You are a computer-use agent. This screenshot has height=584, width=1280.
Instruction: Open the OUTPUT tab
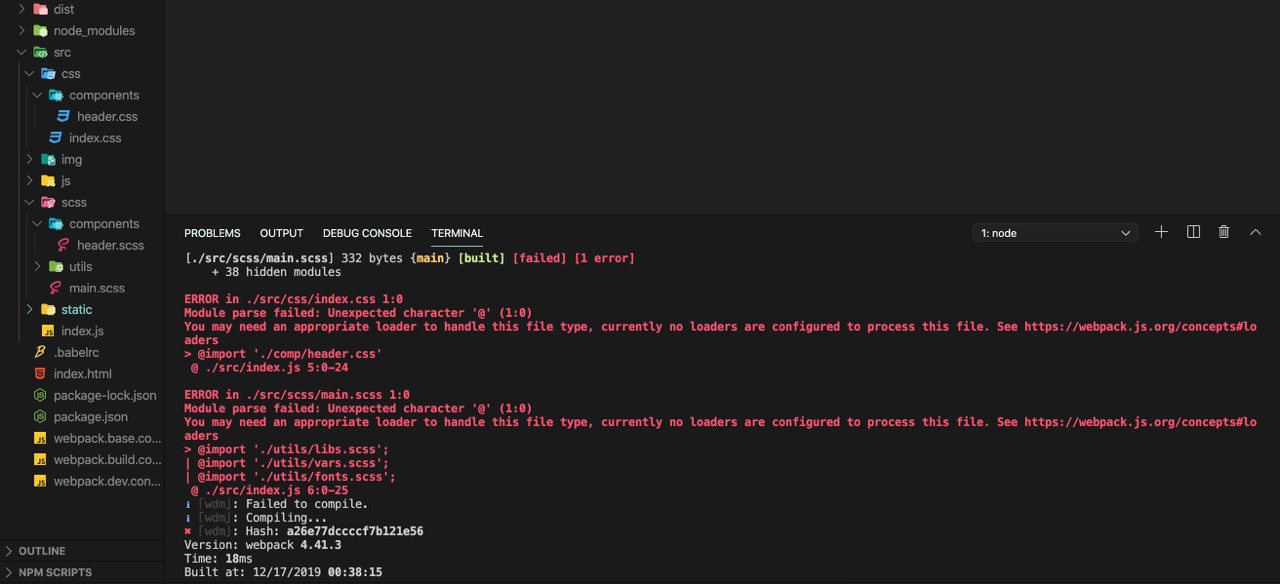(281, 233)
